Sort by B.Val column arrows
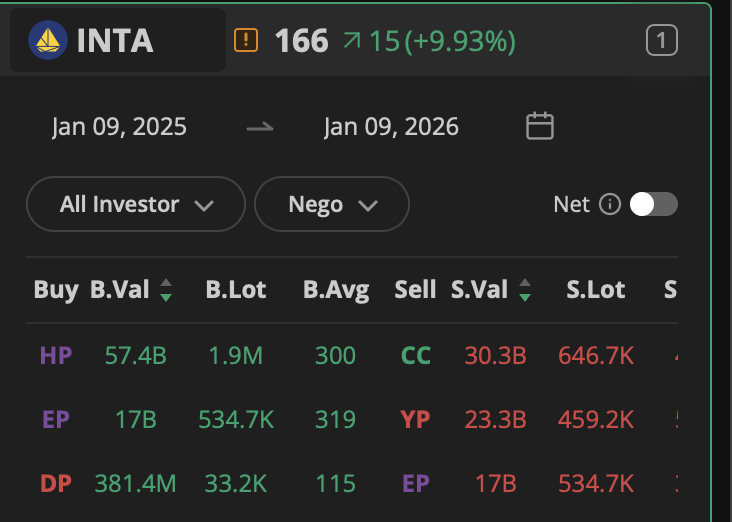Viewport: 732px width, 522px height. pos(166,290)
